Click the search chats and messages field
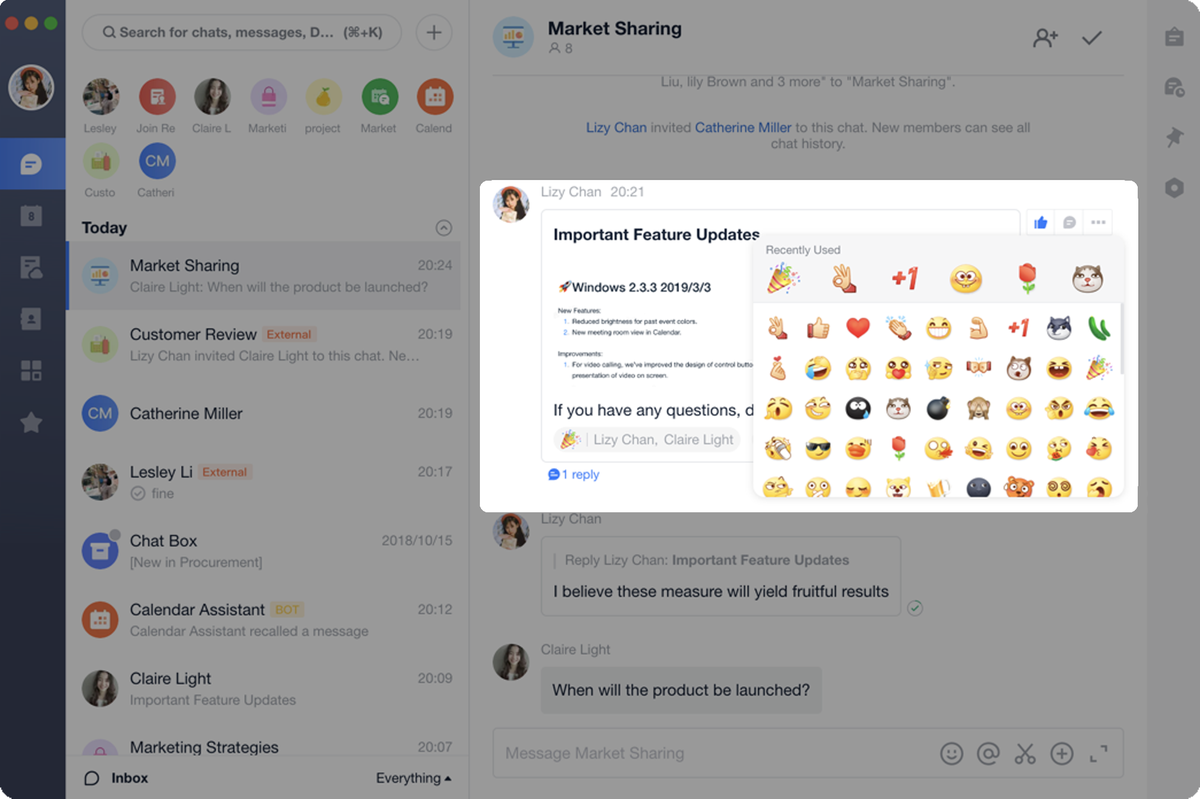Screen dimensions: 1200x799 (241, 32)
